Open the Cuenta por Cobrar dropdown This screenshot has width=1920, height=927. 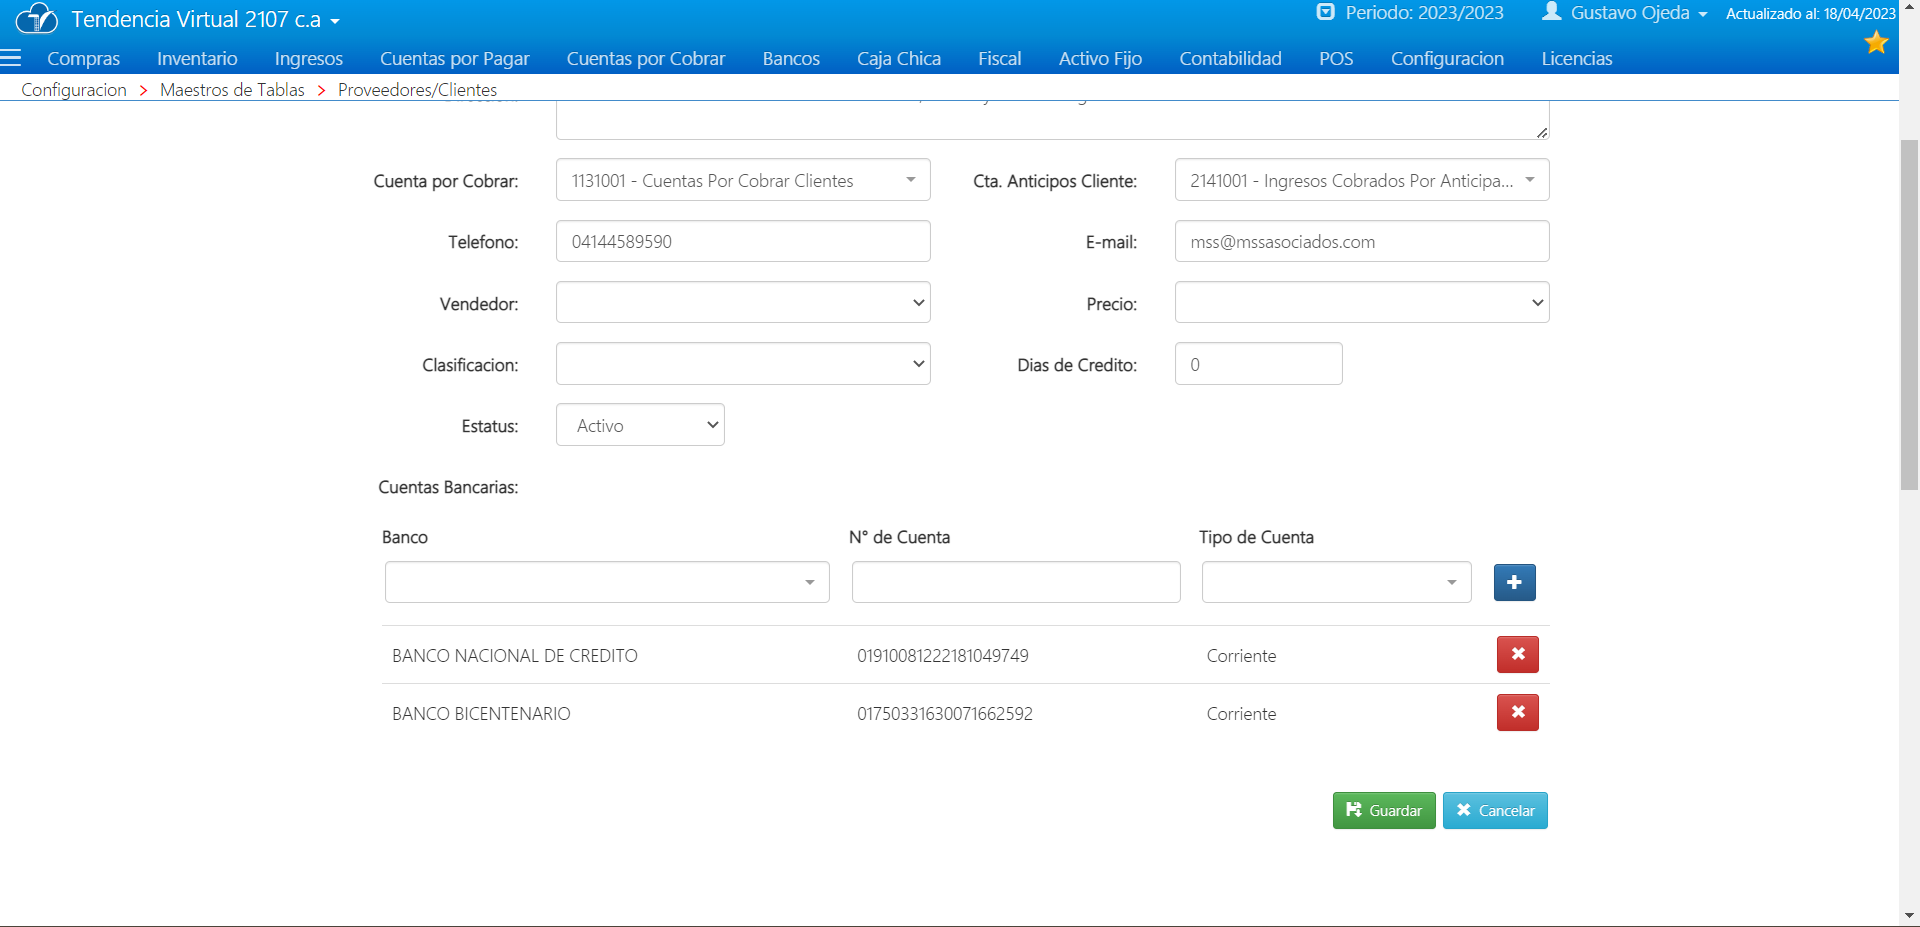[743, 180]
